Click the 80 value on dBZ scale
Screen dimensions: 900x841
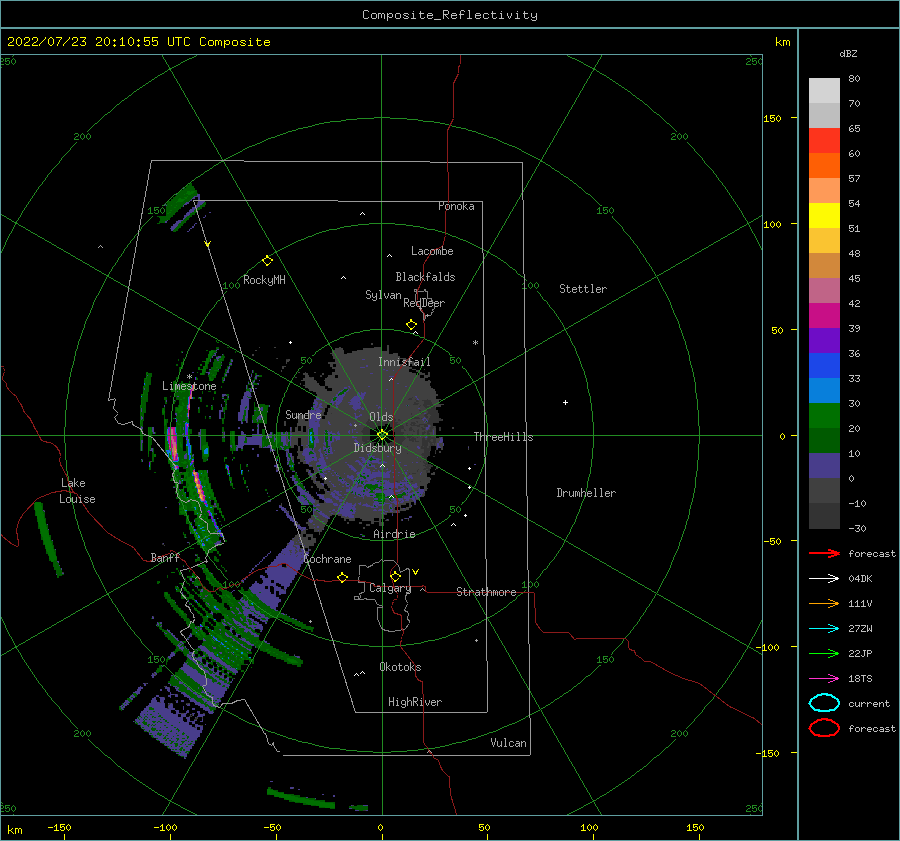854,78
